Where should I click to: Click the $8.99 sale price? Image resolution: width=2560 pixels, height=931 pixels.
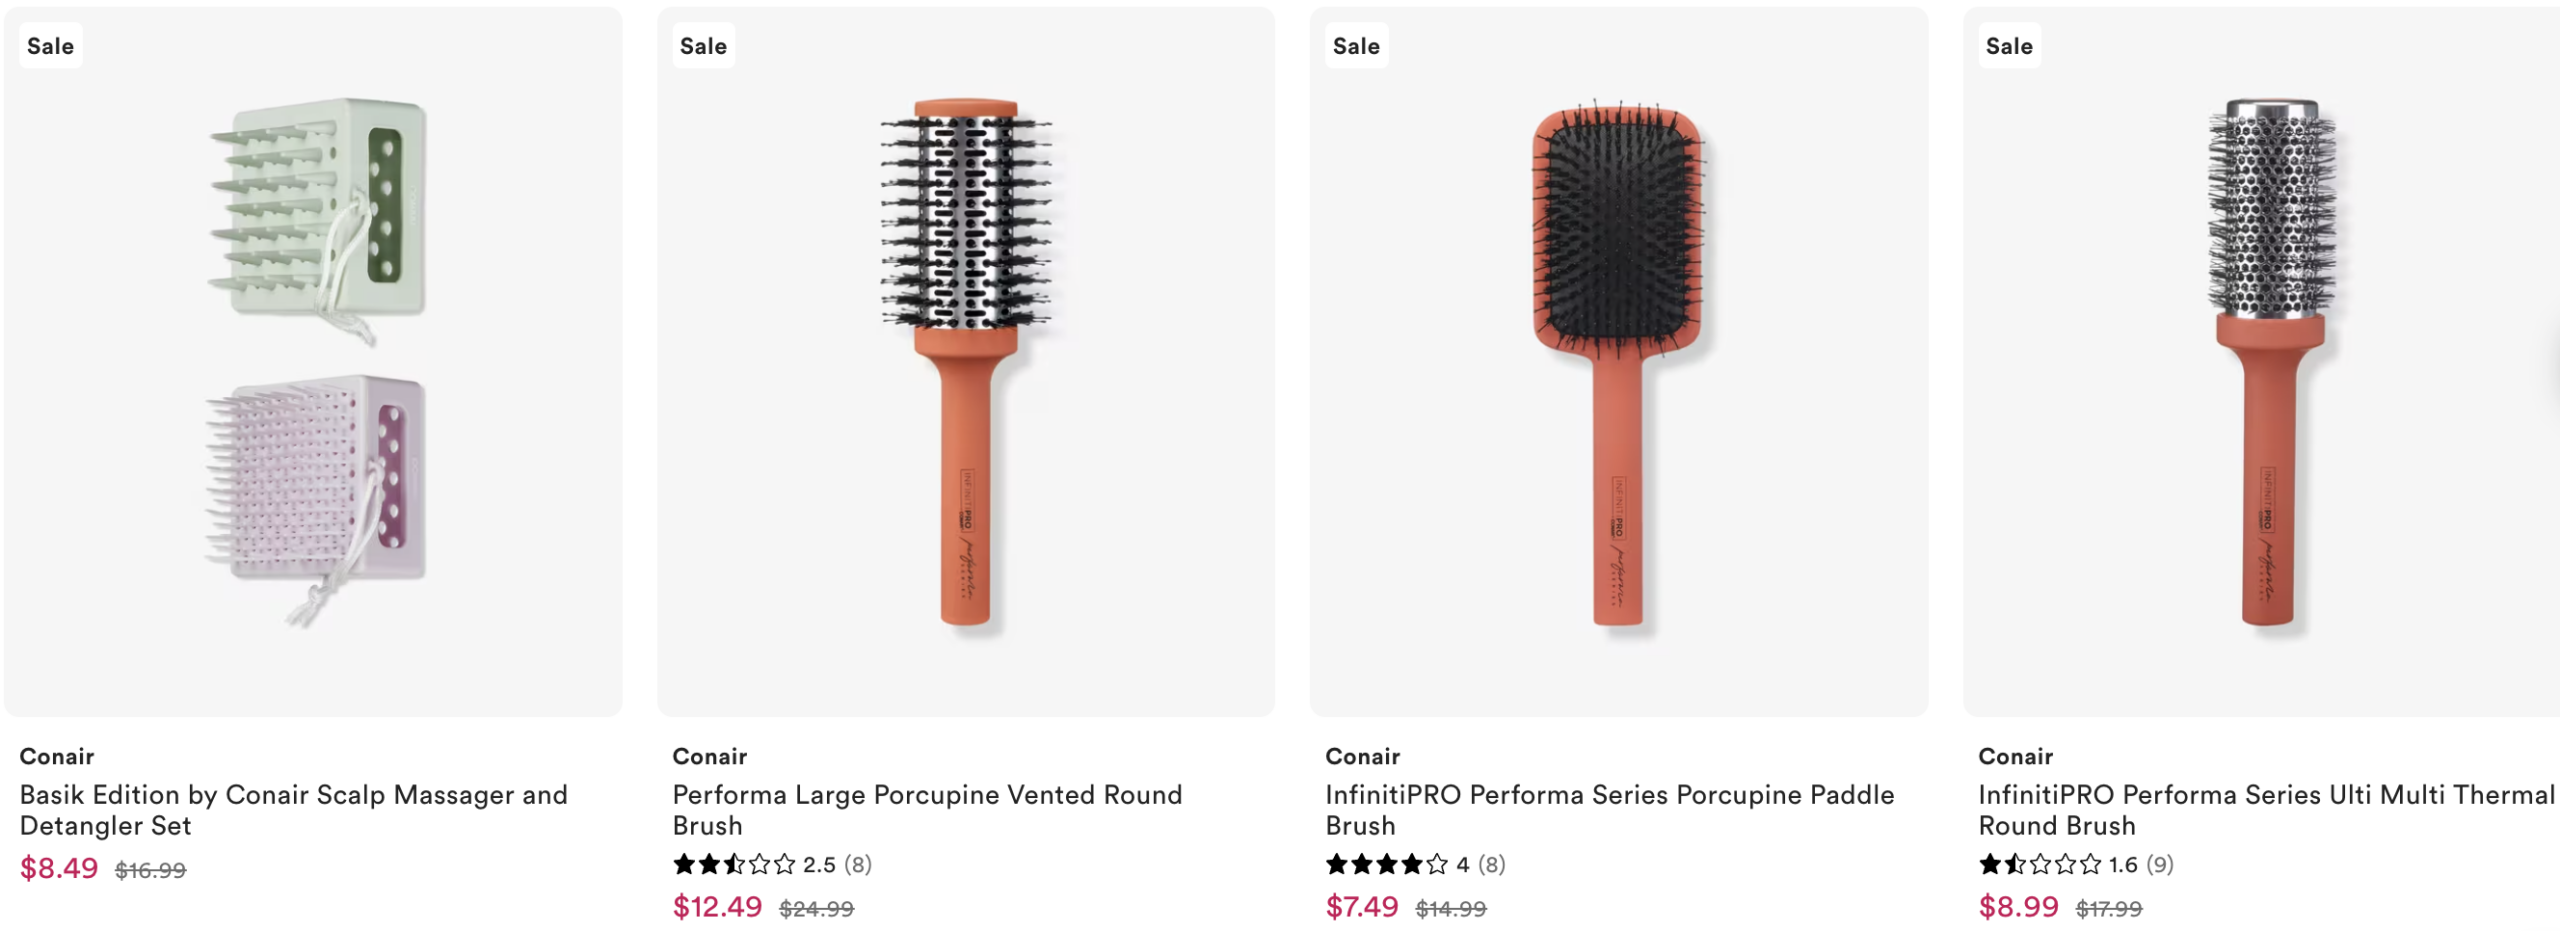pyautogui.click(x=2018, y=907)
